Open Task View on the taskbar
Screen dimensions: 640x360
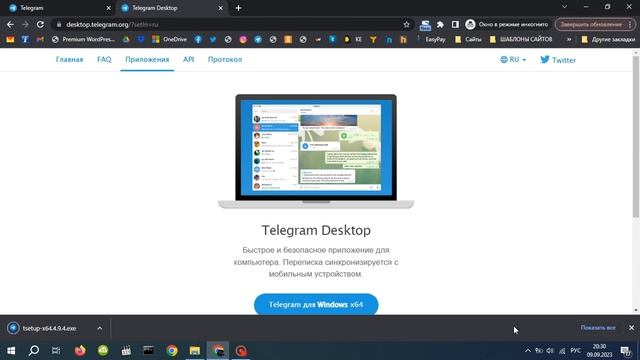click(56, 351)
